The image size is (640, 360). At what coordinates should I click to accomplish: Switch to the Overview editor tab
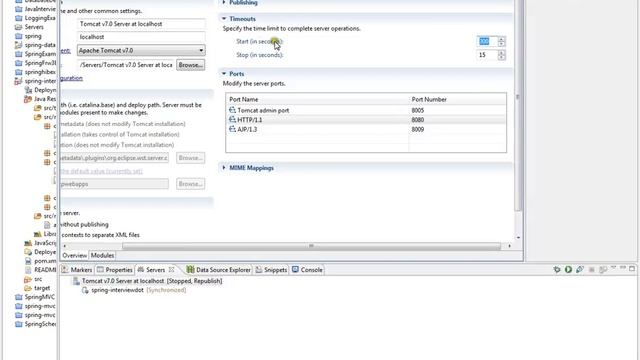tap(75, 256)
